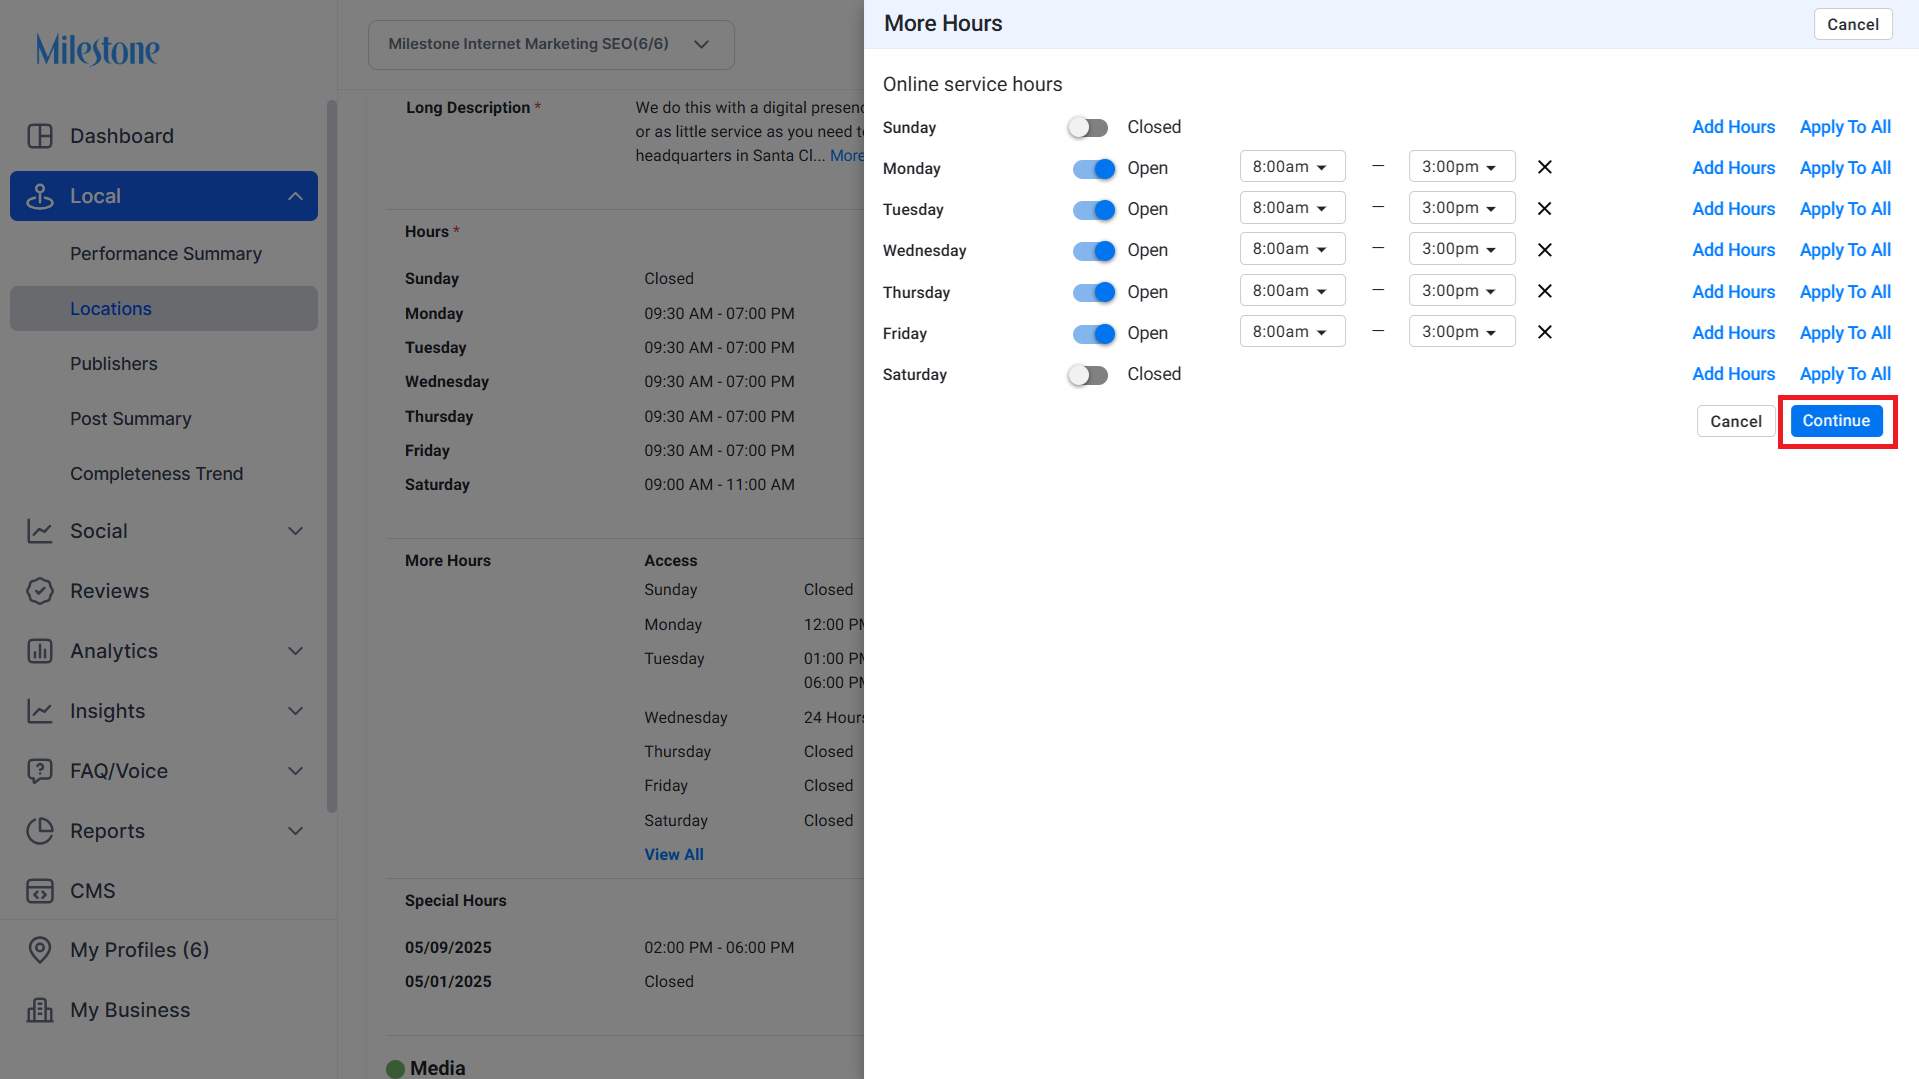Collapse the Local menu chevron
Image resolution: width=1919 pixels, height=1079 pixels.
[x=295, y=196]
